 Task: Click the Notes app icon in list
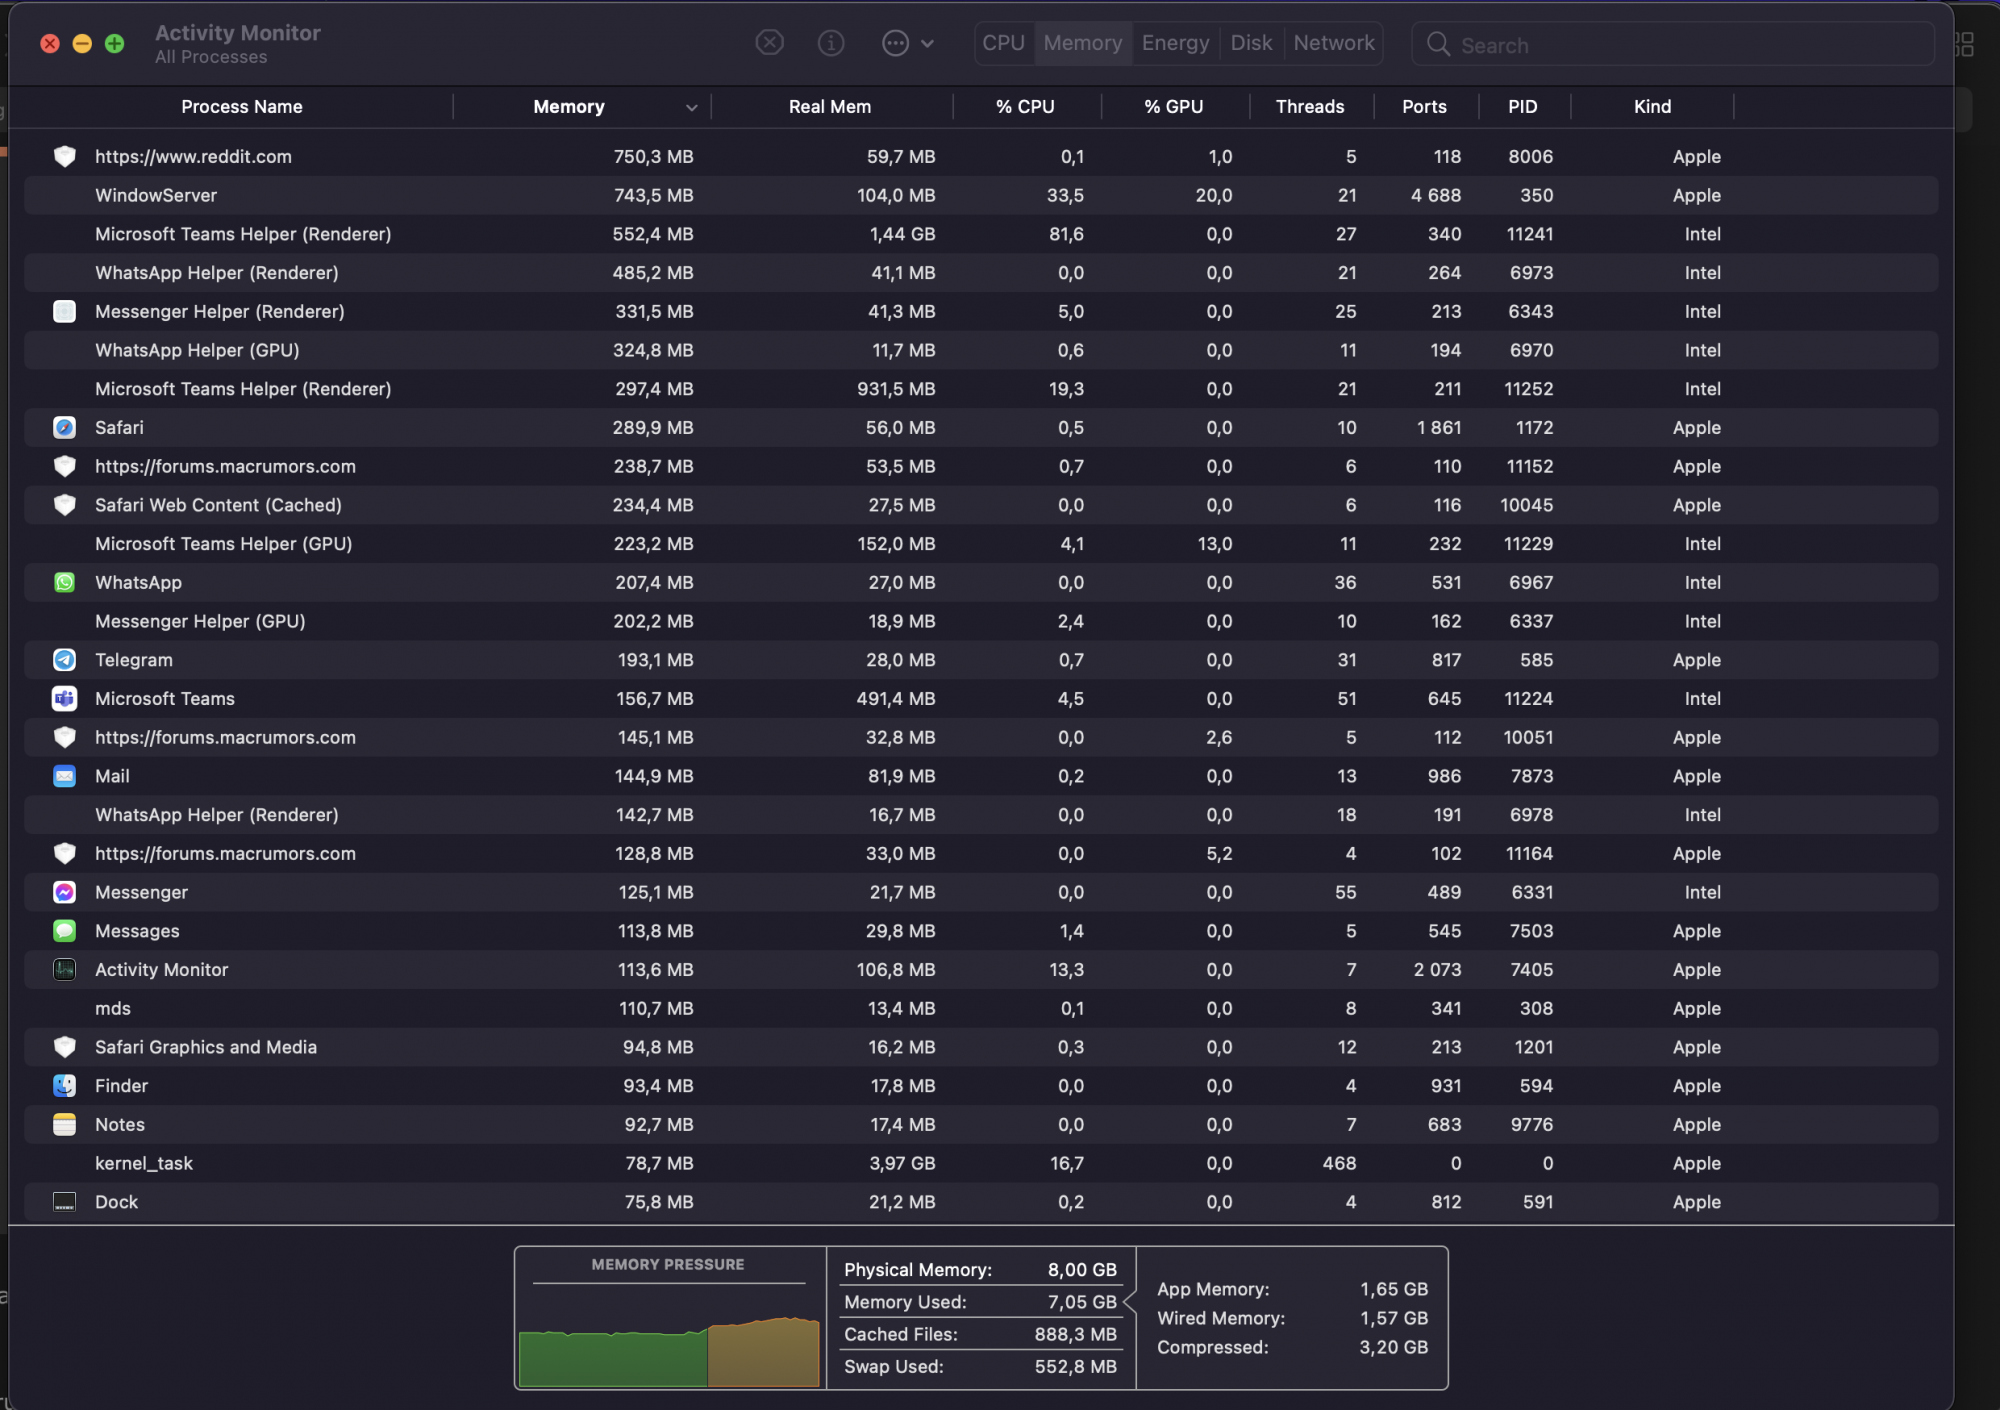point(64,1125)
